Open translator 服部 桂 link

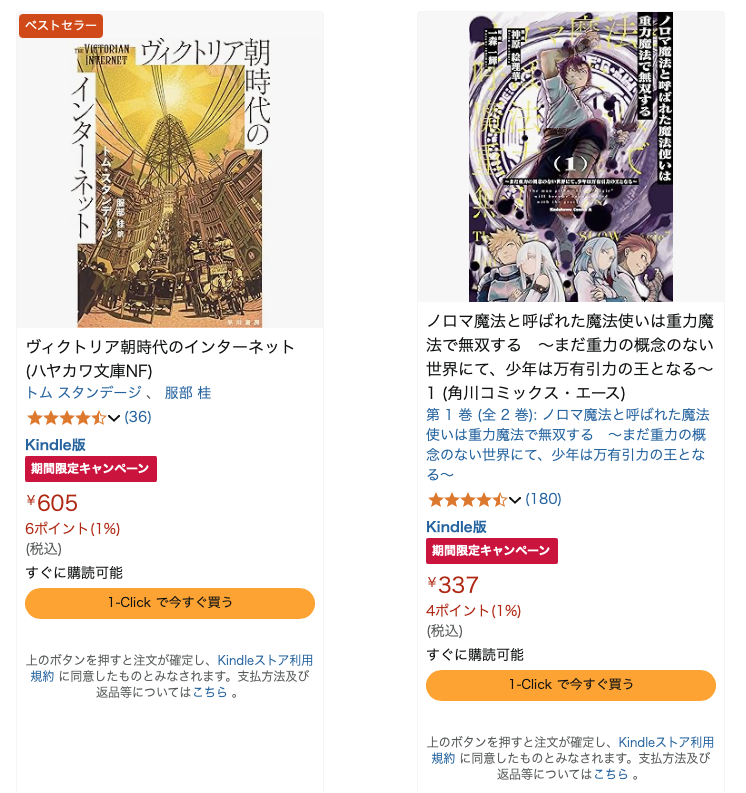pyautogui.click(x=188, y=393)
